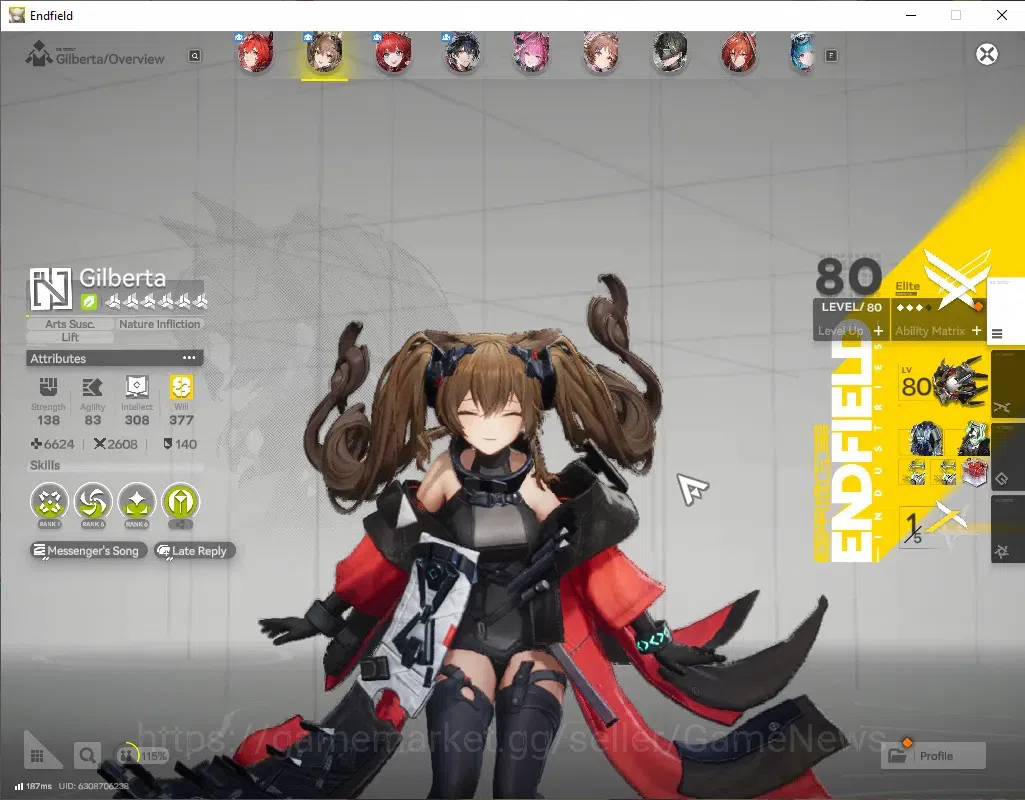The width and height of the screenshot is (1025, 800).
Task: Click the green Nature element leaf icon
Action: [x=89, y=302]
